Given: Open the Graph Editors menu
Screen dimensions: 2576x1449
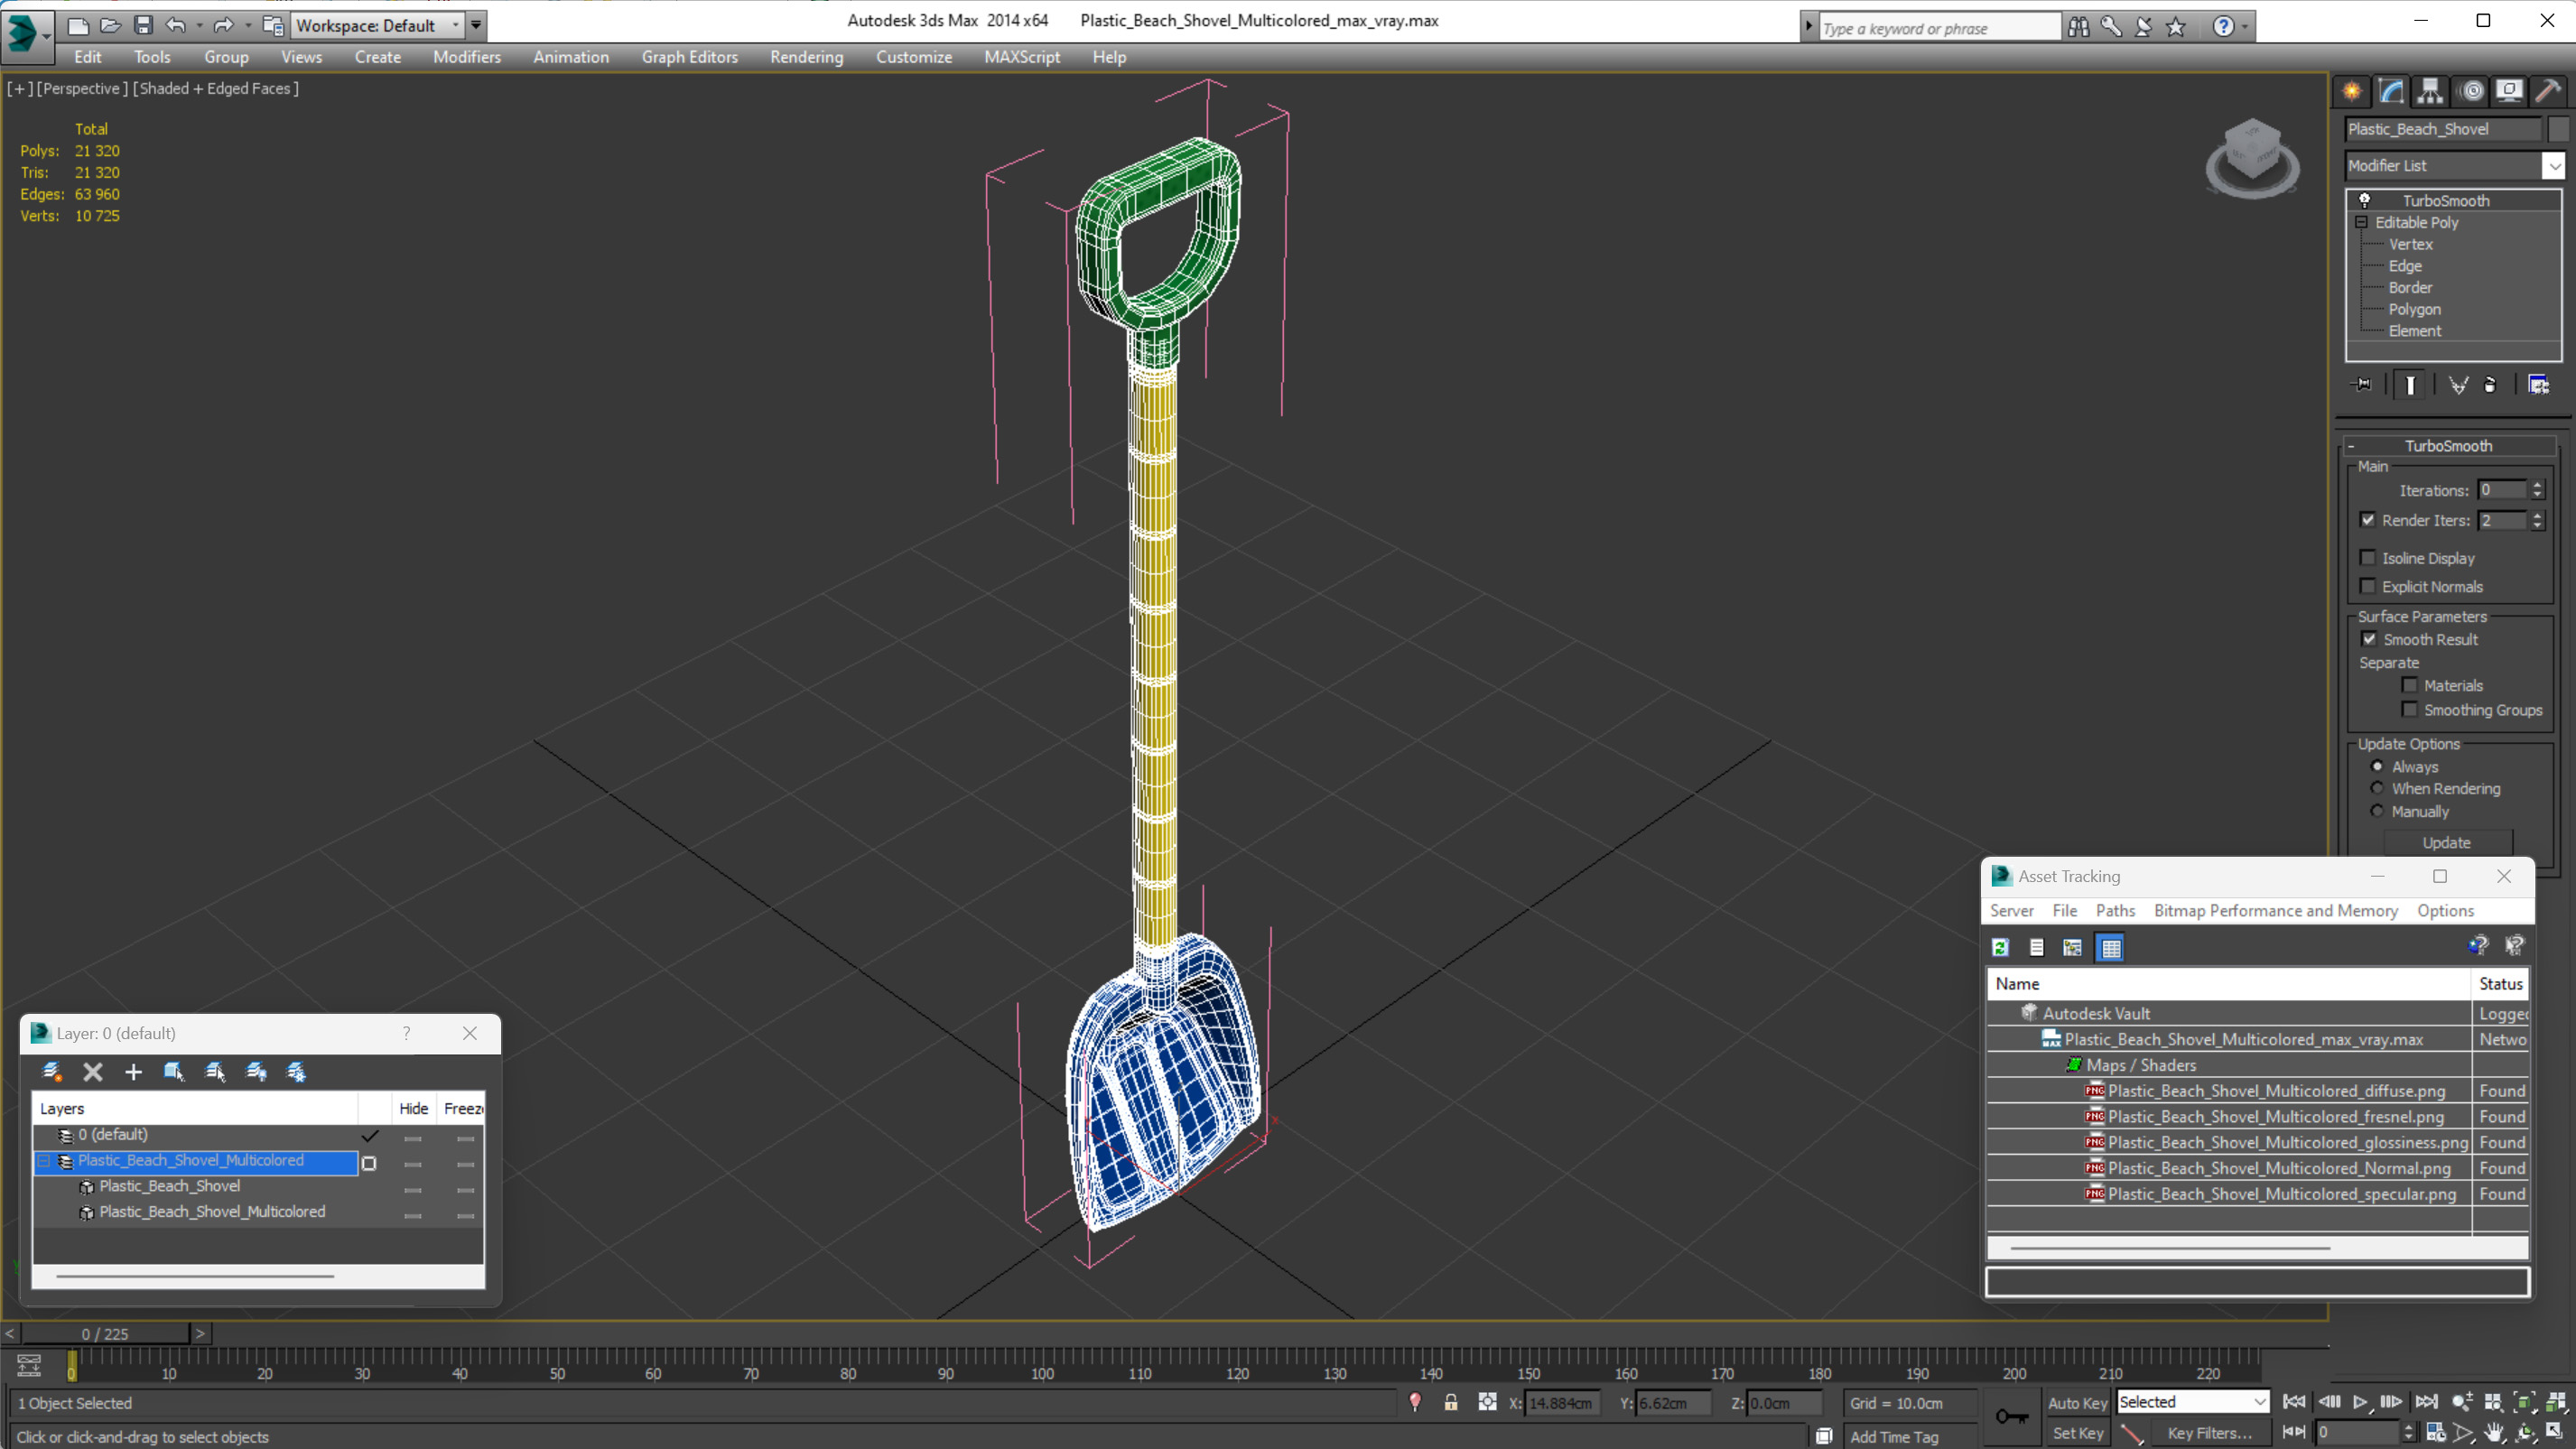Looking at the screenshot, I should point(689,57).
